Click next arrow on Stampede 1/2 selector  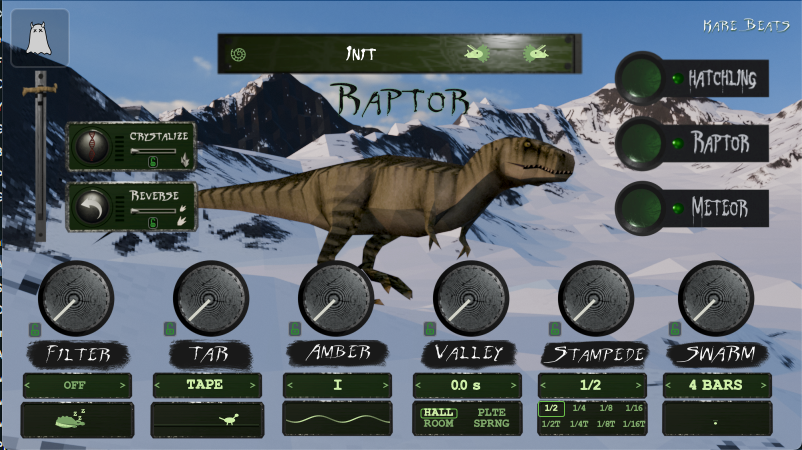pos(638,385)
